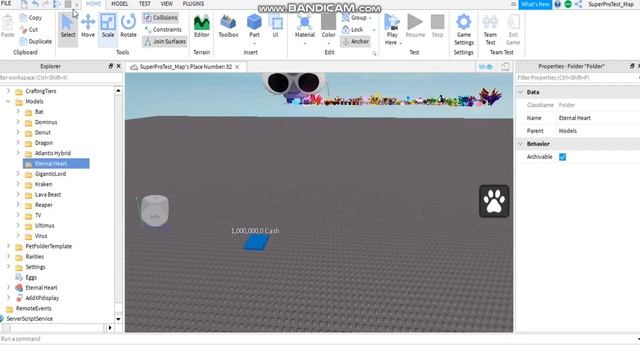Collapse the Behavior properties section
Screen dimensions: 640x360
coord(520,144)
